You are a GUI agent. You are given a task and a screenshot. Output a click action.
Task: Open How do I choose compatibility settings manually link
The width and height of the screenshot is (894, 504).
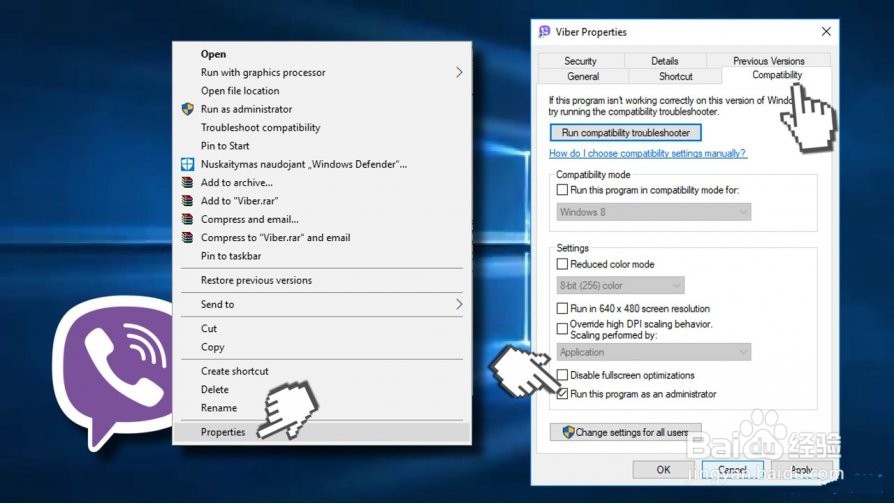pos(648,153)
